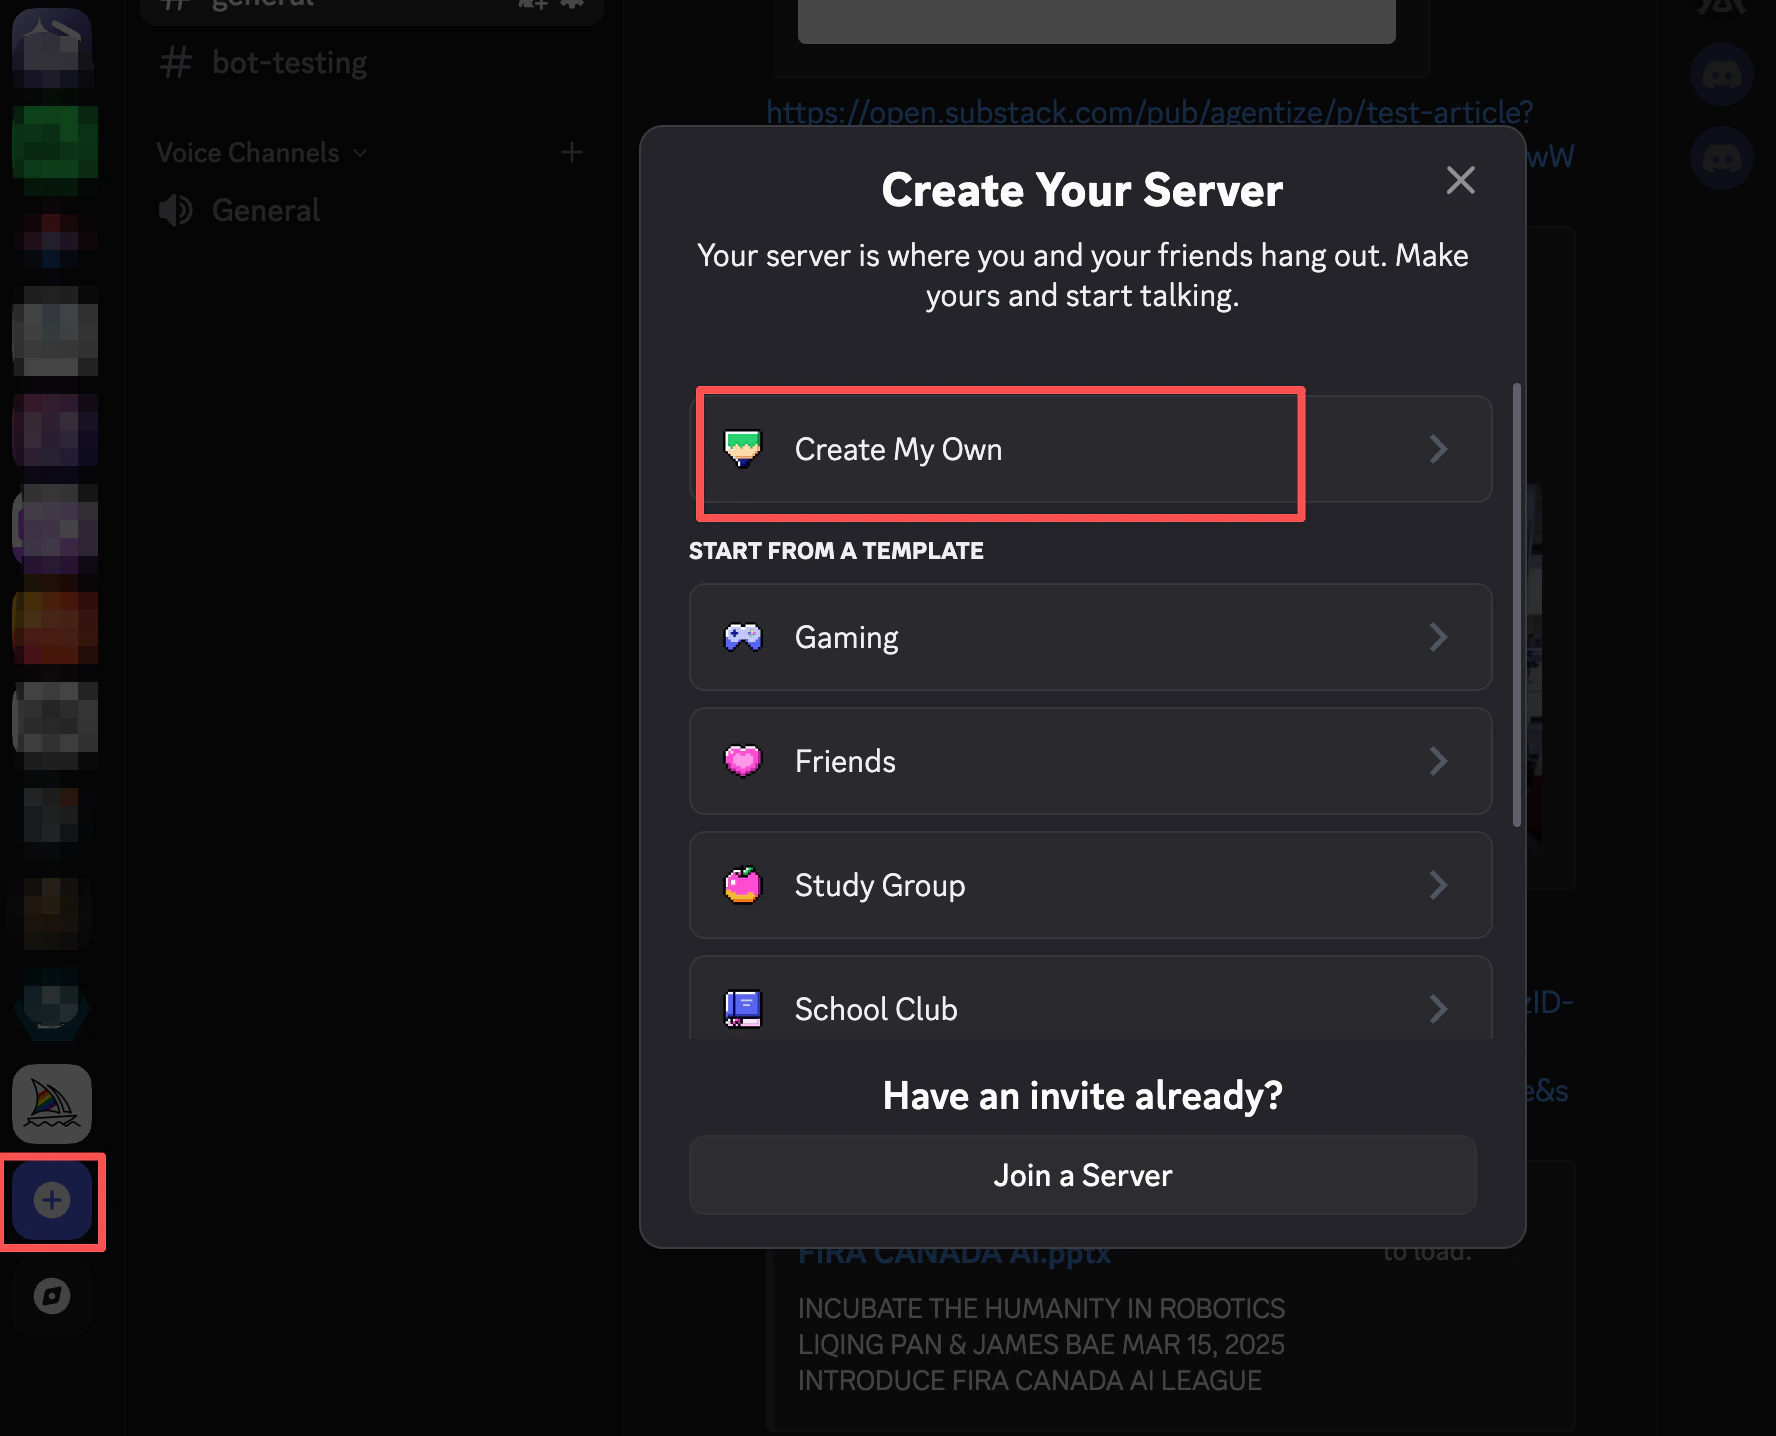Viewport: 1776px width, 1436px height.
Task: Click the pink heart Friends icon
Action: pos(743,761)
